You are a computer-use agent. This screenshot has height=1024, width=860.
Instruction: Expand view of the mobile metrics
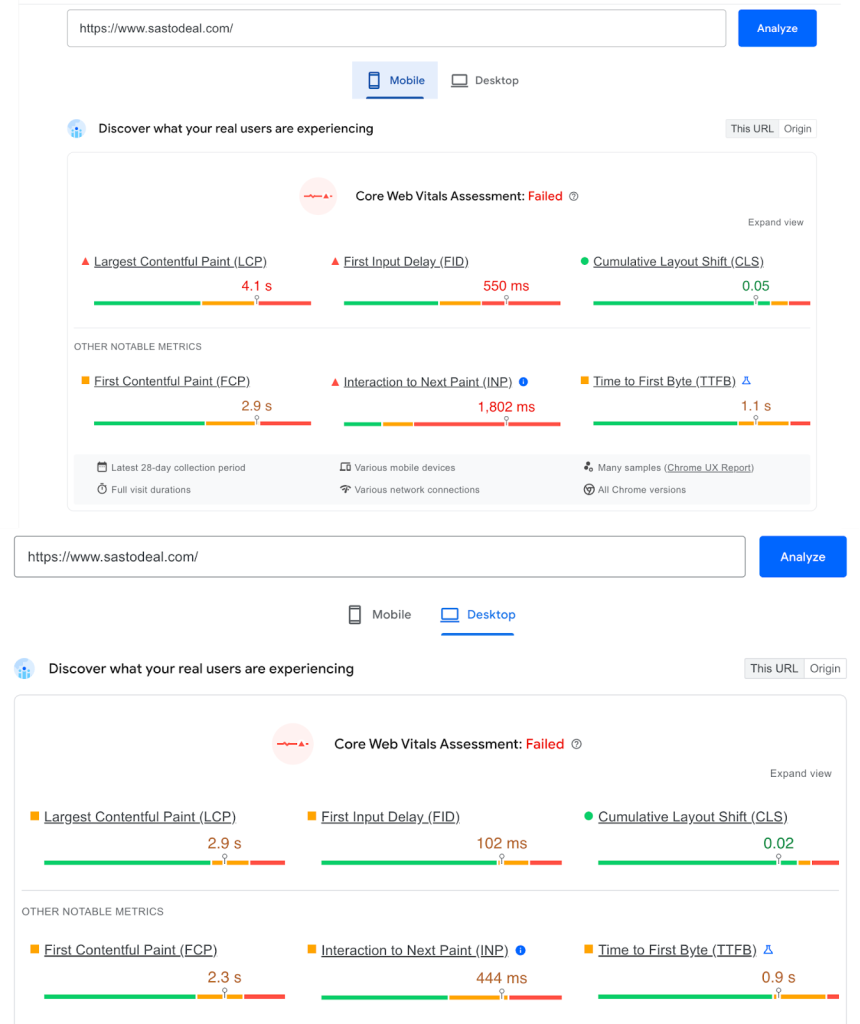pyautogui.click(x=775, y=223)
